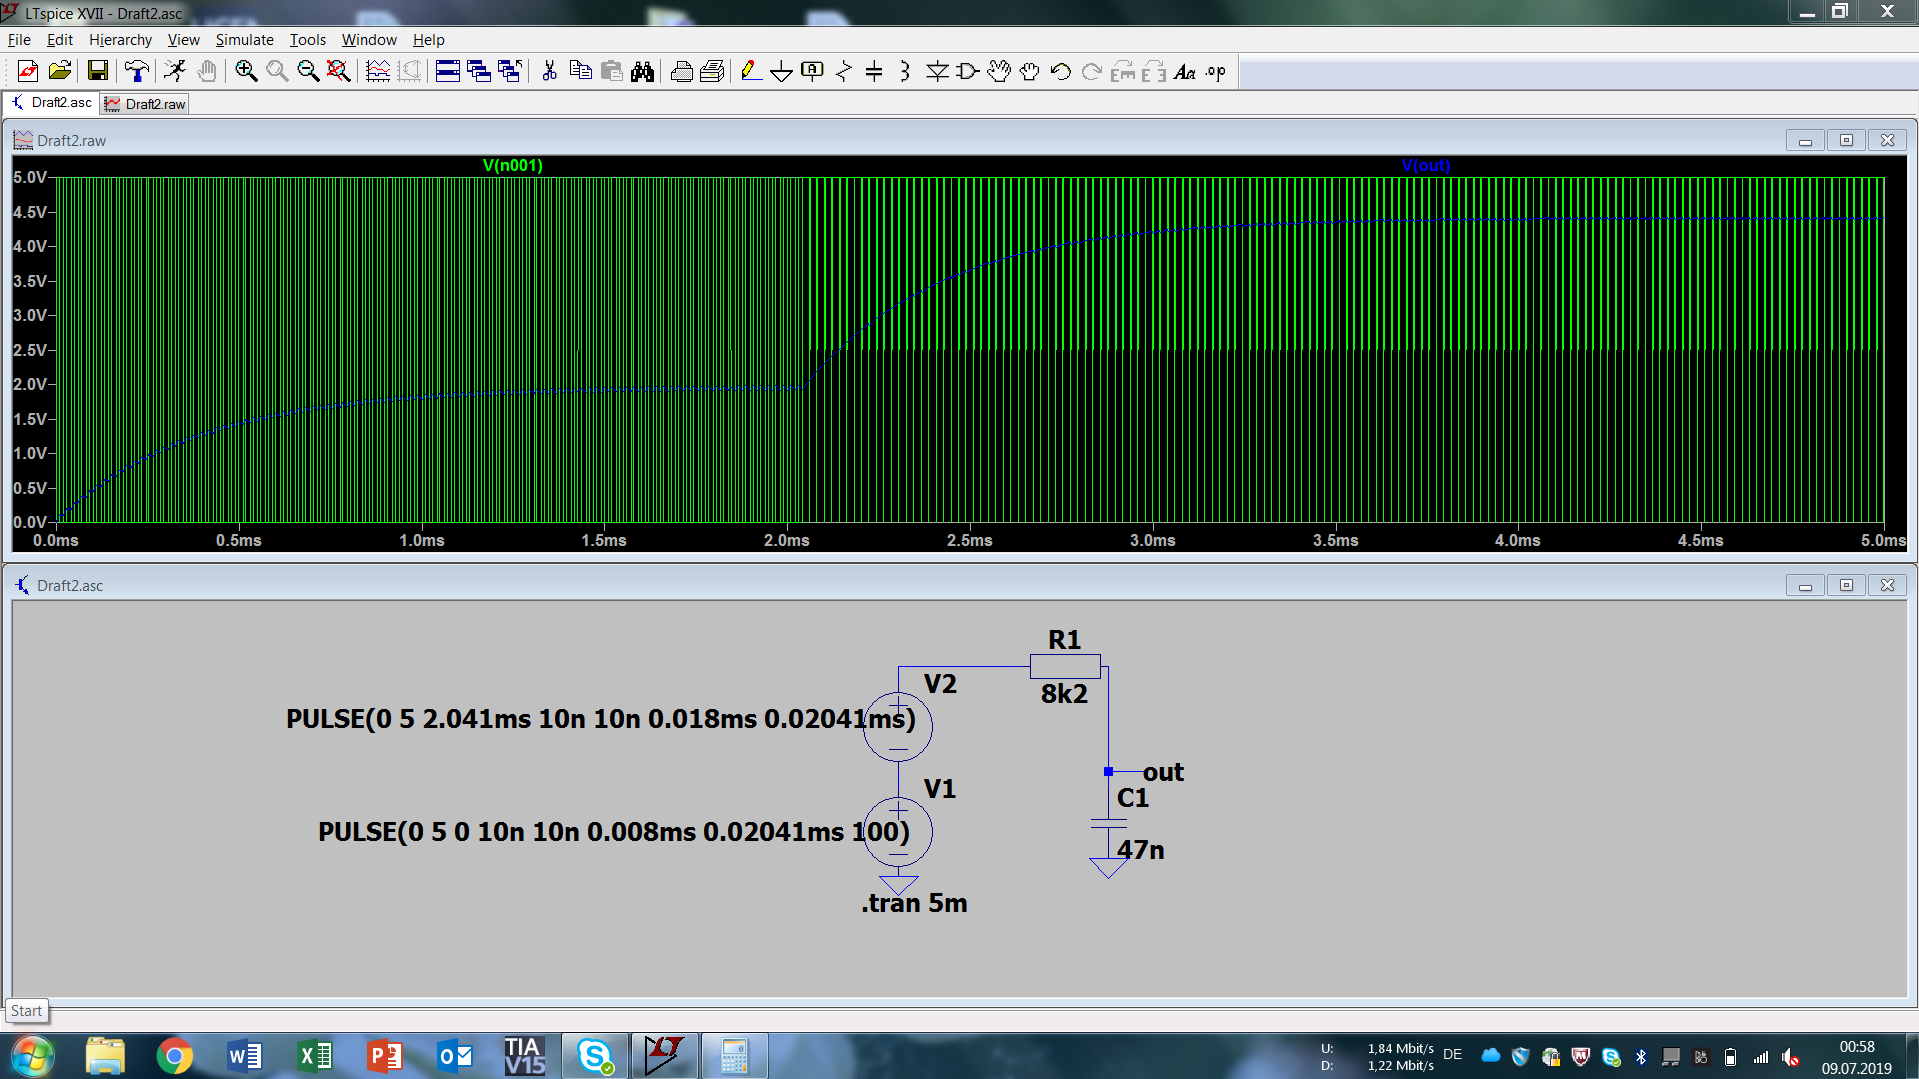Place a ground symbol
The width and height of the screenshot is (1919, 1079).
[x=781, y=71]
